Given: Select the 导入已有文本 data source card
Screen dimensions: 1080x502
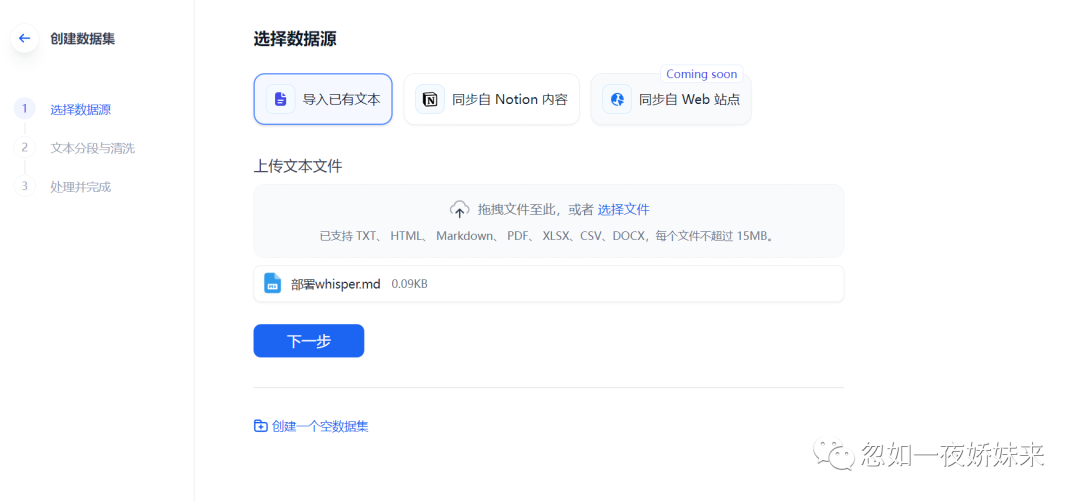Looking at the screenshot, I should [x=323, y=99].
